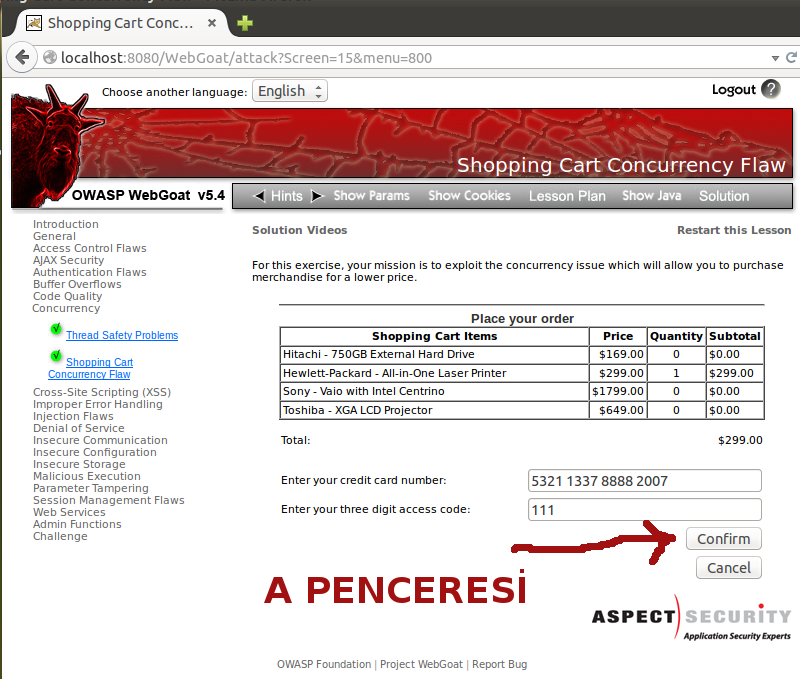Click the Aspect Security logo
This screenshot has height=679, width=800.
(x=691, y=618)
